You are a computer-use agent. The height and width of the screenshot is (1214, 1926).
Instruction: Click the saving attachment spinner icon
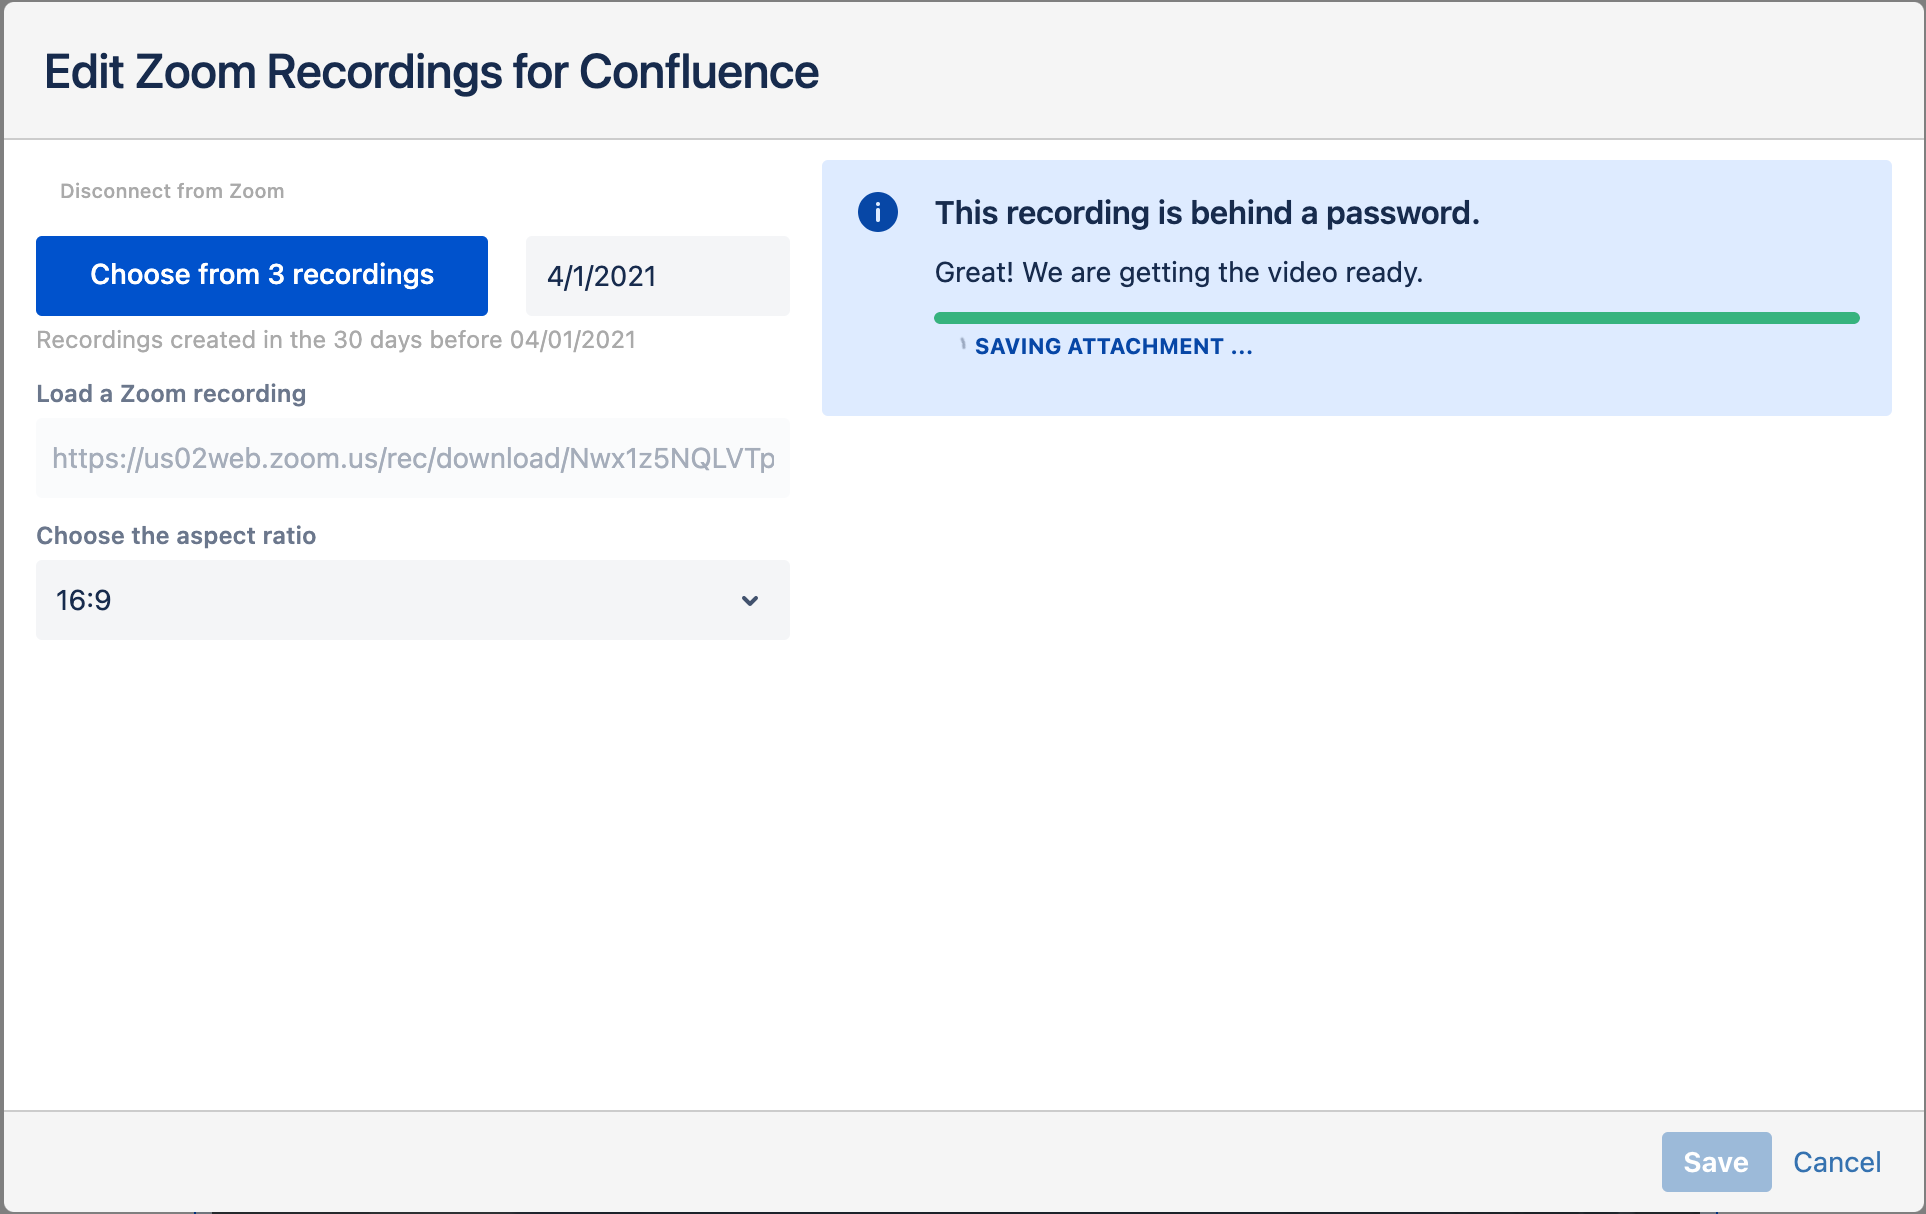[x=962, y=345]
